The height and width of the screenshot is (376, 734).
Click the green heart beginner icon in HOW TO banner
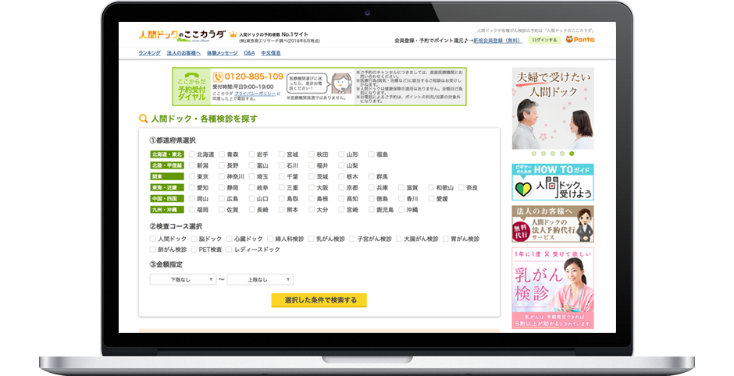[523, 189]
